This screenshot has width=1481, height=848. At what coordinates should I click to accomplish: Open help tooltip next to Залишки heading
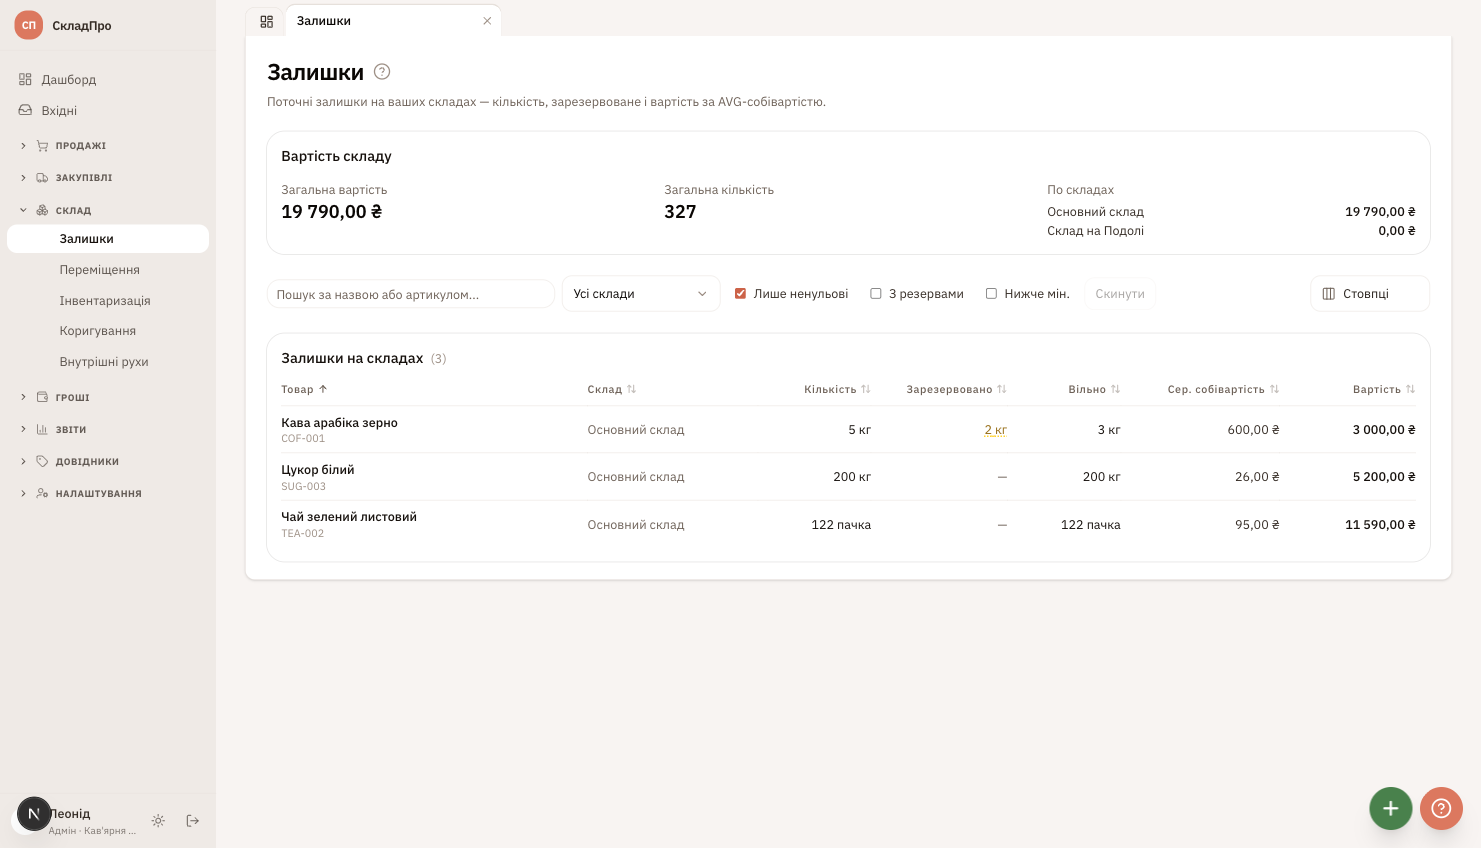pos(382,72)
